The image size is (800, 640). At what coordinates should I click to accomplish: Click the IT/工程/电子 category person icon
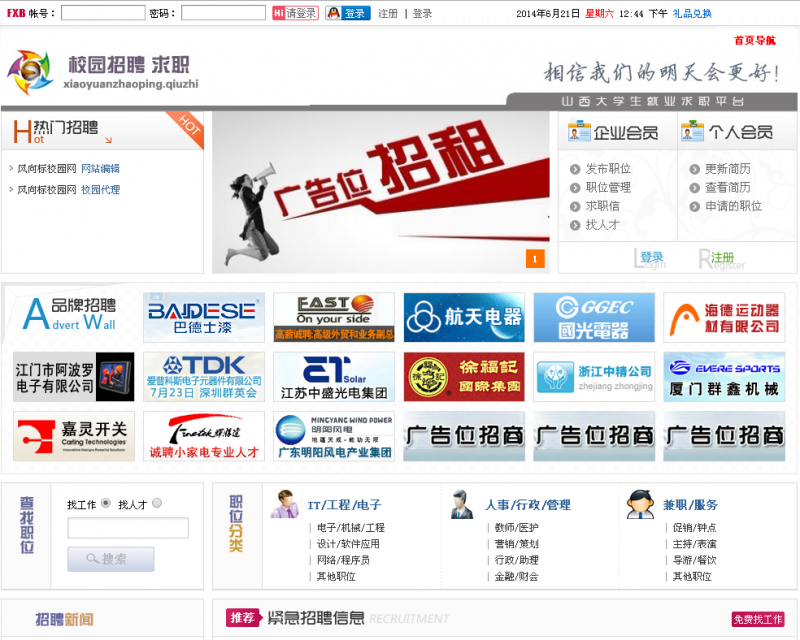285,504
